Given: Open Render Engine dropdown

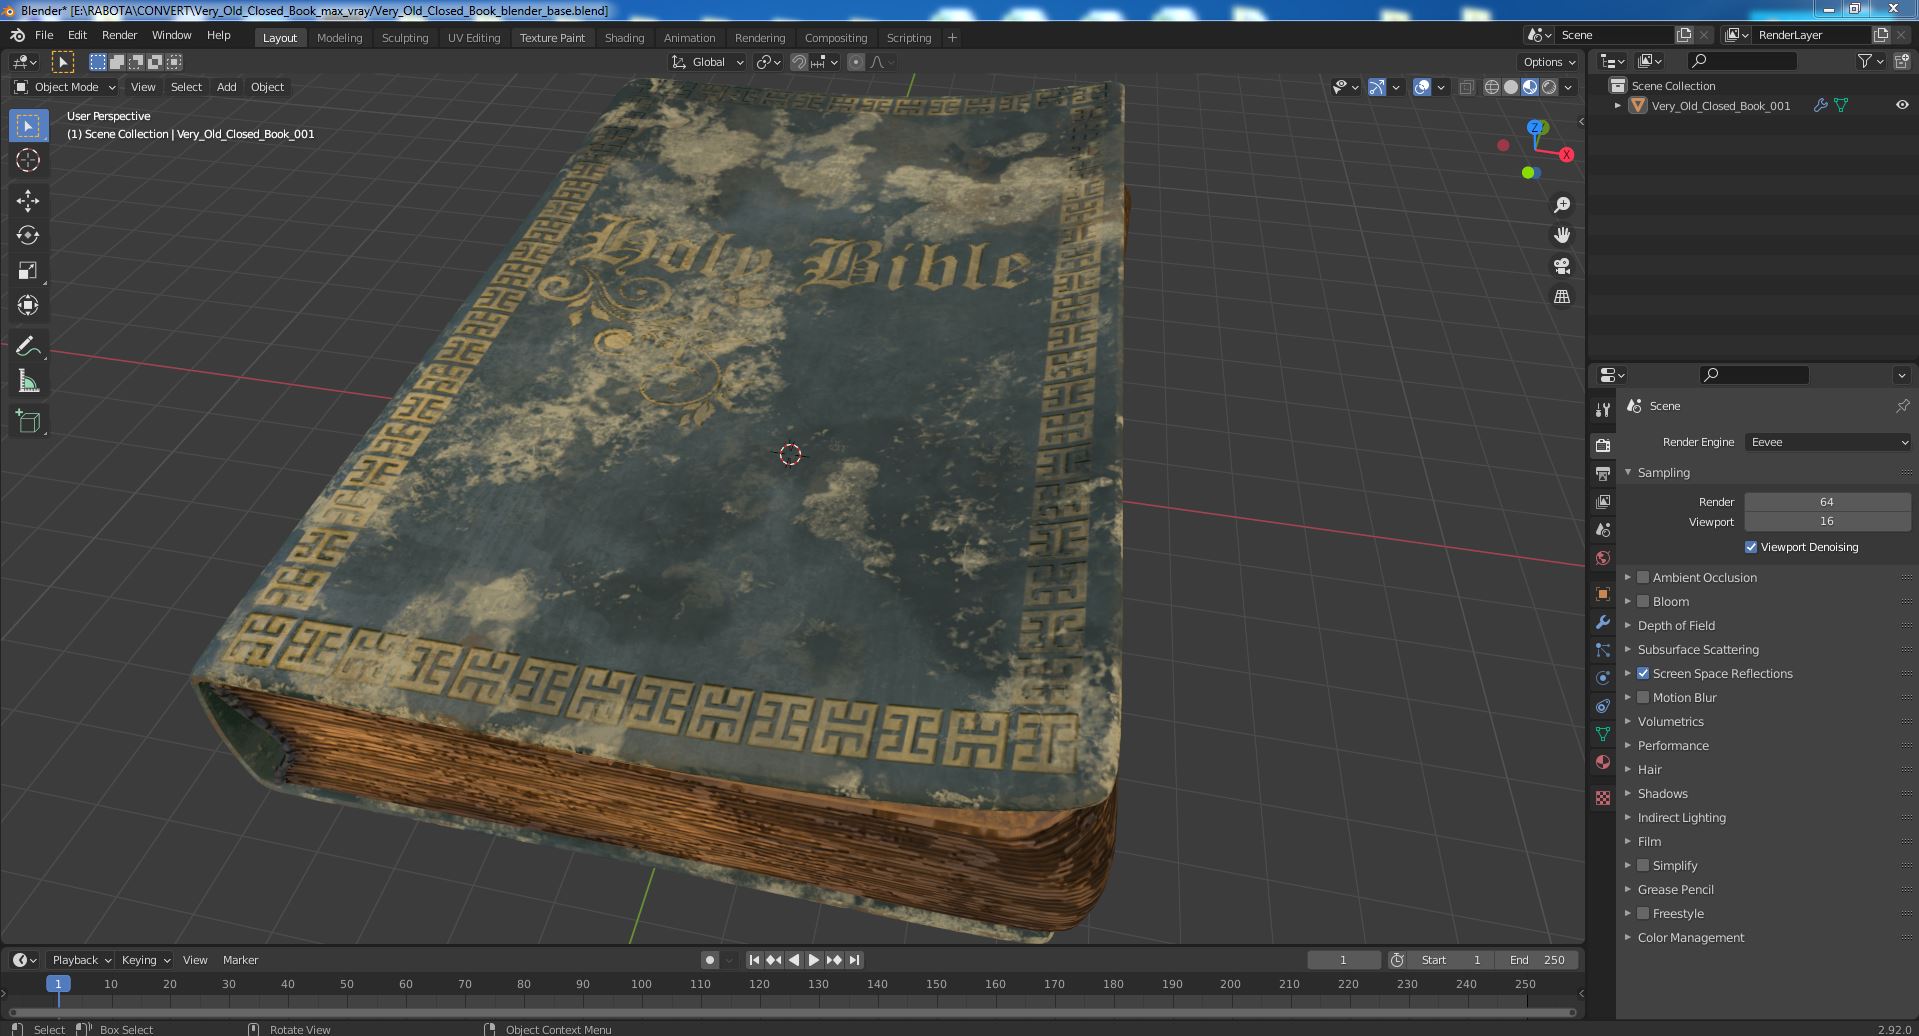Looking at the screenshot, I should click(1828, 442).
